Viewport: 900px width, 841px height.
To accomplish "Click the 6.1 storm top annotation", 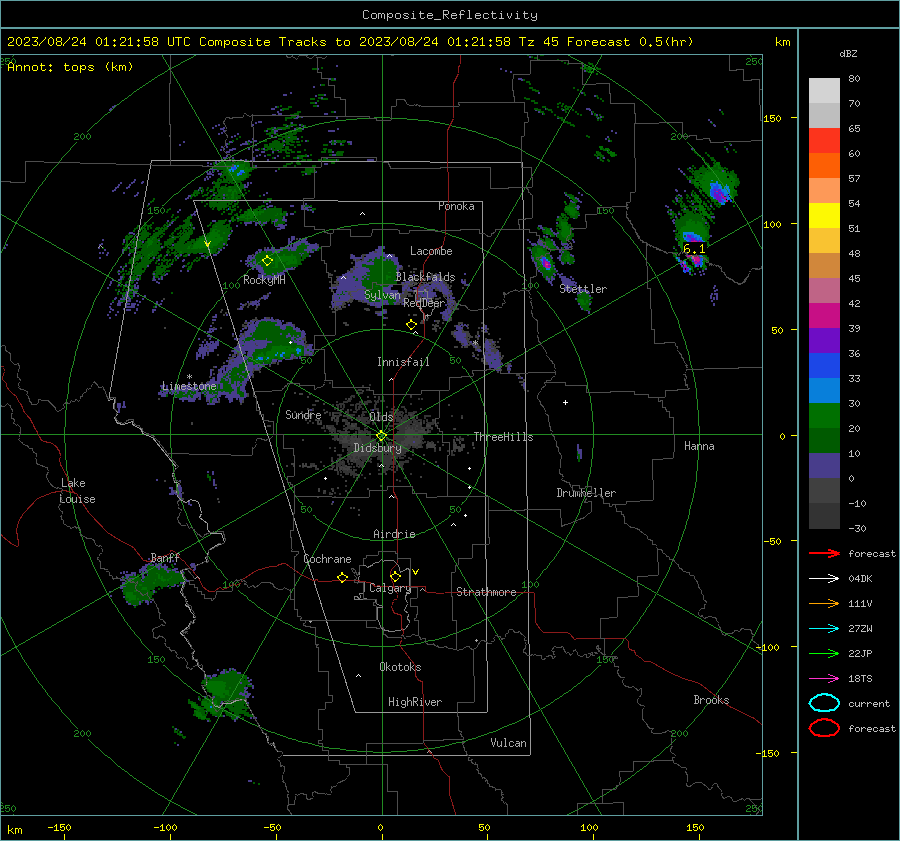I will [x=693, y=249].
